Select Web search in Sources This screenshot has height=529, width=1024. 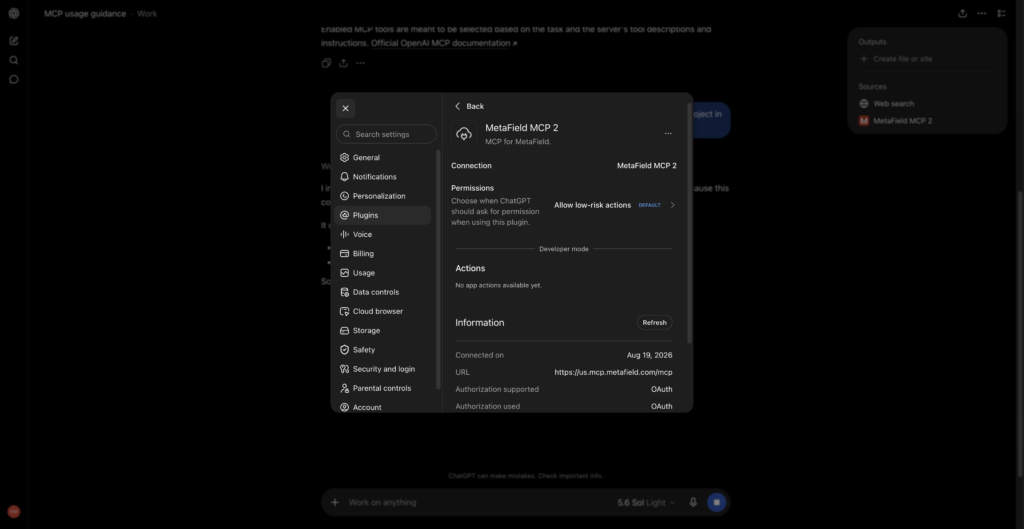coord(886,103)
